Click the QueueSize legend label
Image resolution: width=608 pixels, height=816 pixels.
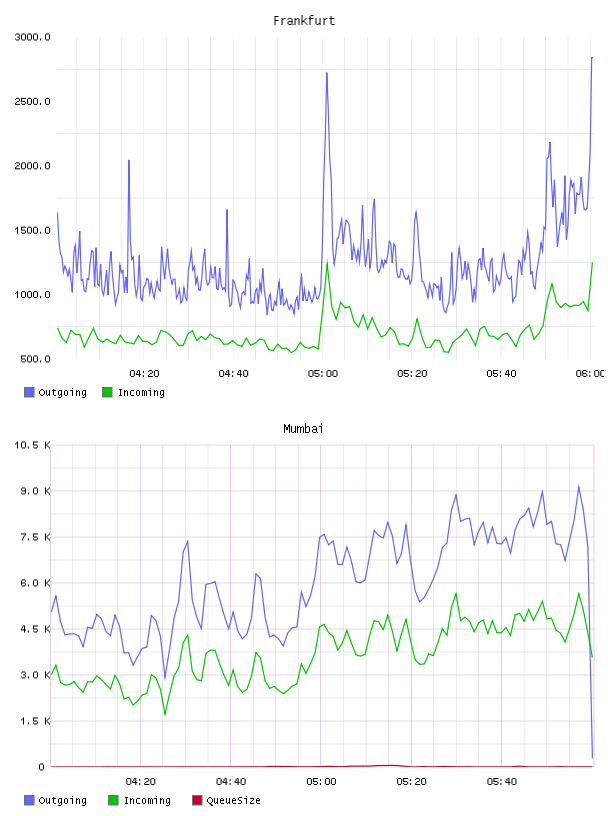234,800
